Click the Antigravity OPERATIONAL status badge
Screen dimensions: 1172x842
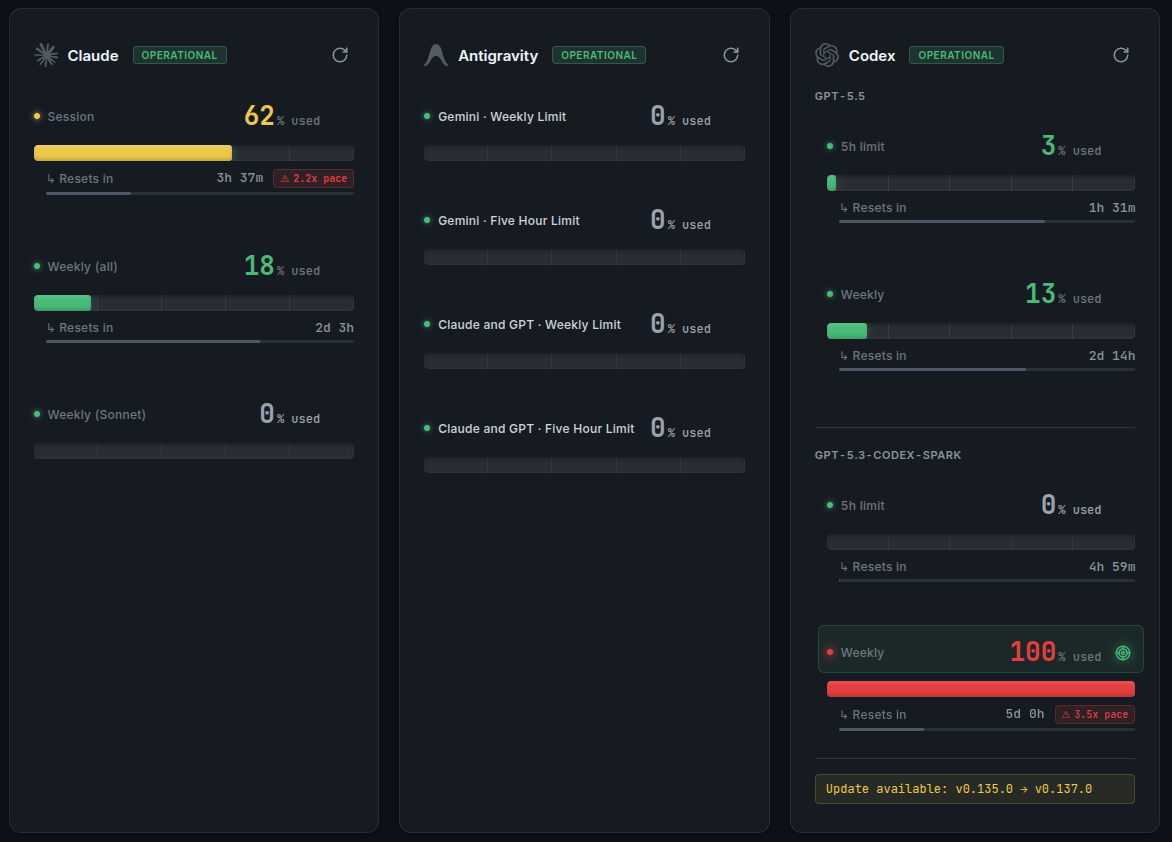click(599, 55)
